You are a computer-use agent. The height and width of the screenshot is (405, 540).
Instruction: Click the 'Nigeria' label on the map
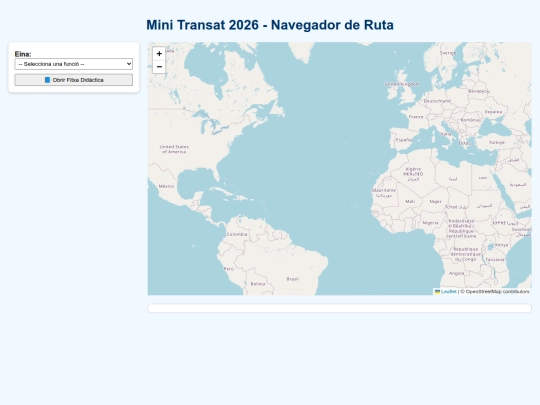[x=430, y=223]
